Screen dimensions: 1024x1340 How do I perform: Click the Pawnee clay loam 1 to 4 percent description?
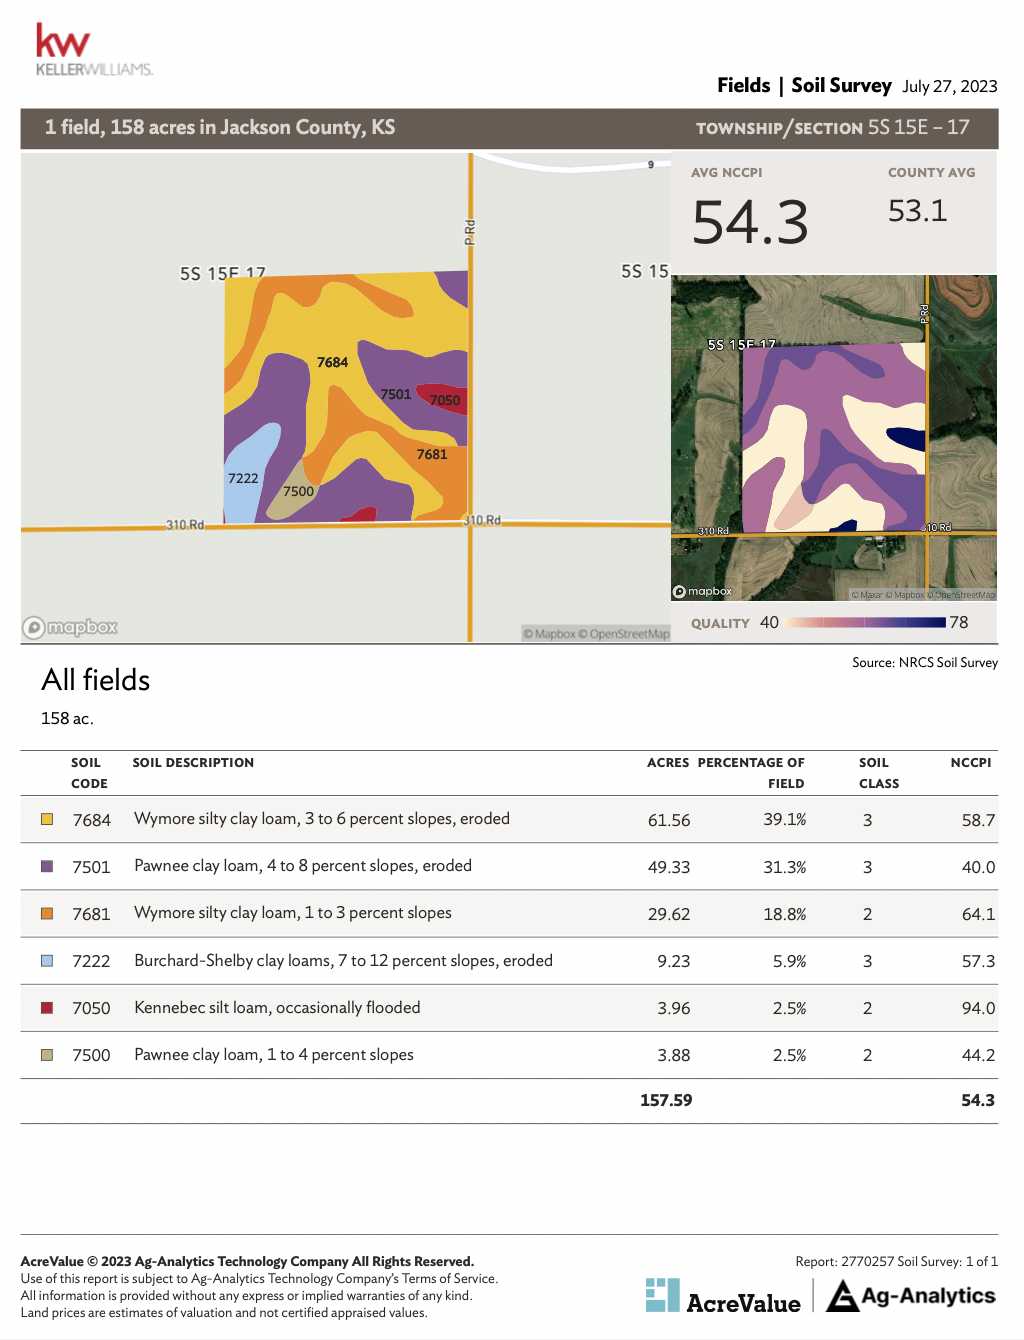(274, 1054)
